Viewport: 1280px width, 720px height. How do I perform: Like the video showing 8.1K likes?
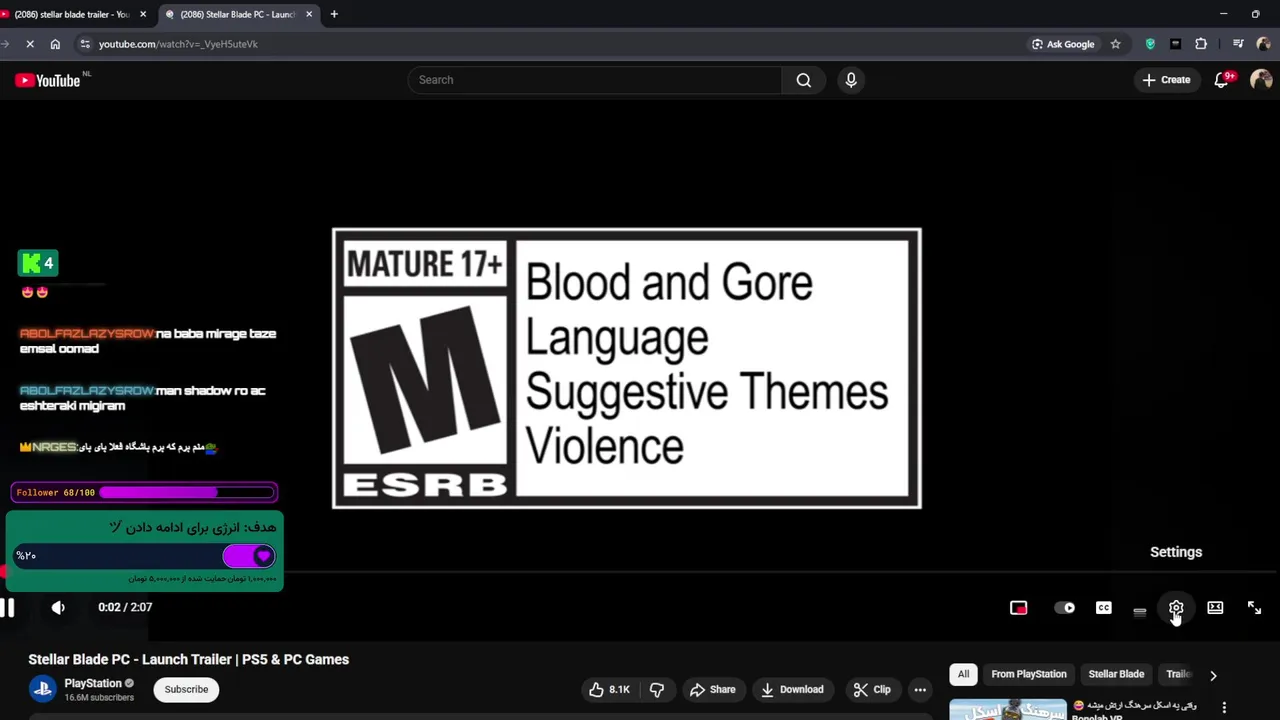pos(609,689)
